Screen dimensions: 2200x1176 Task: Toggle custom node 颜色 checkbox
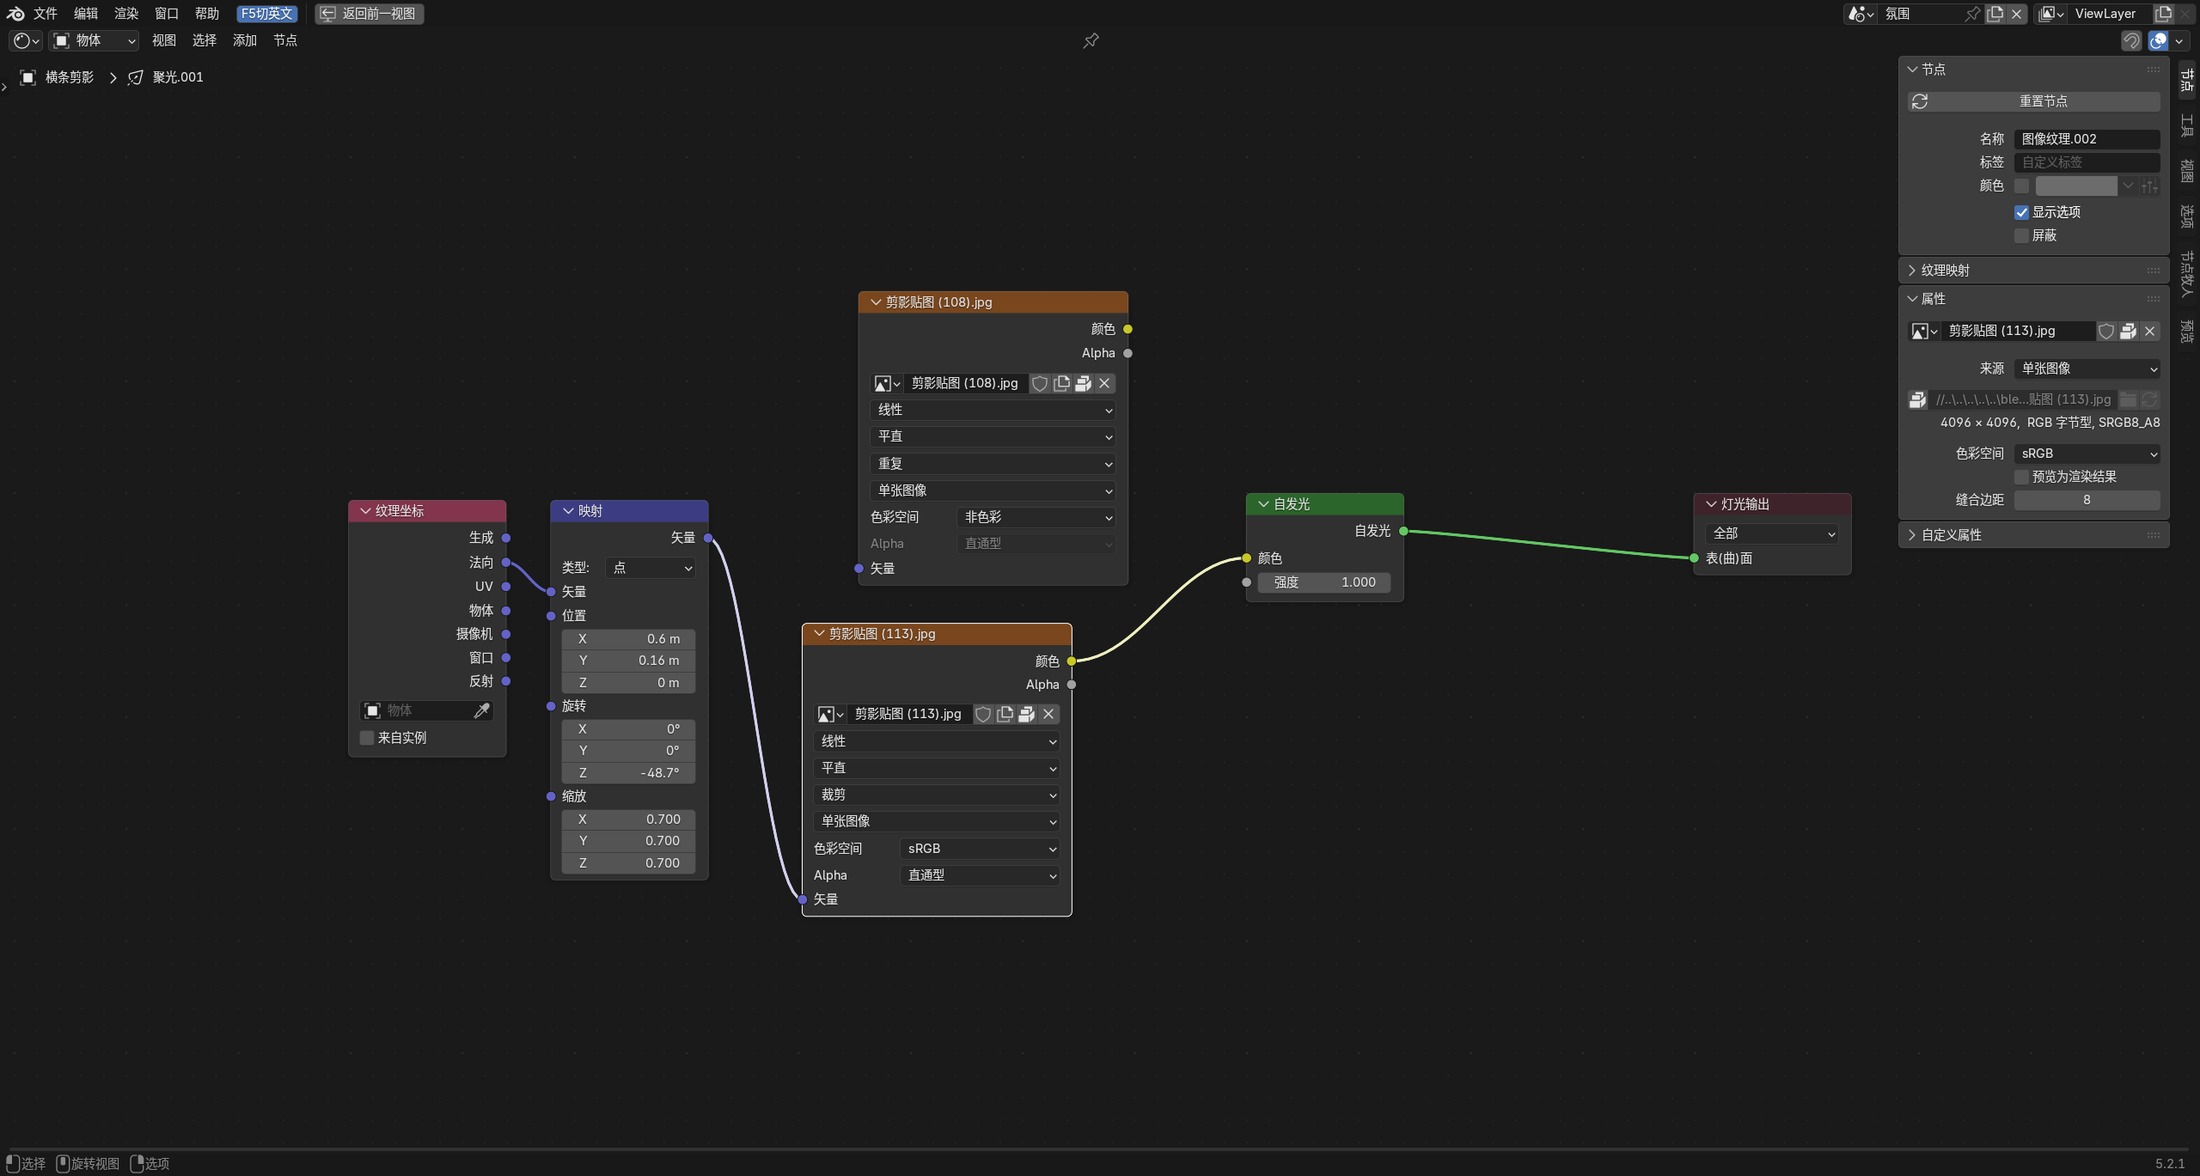point(2021,186)
